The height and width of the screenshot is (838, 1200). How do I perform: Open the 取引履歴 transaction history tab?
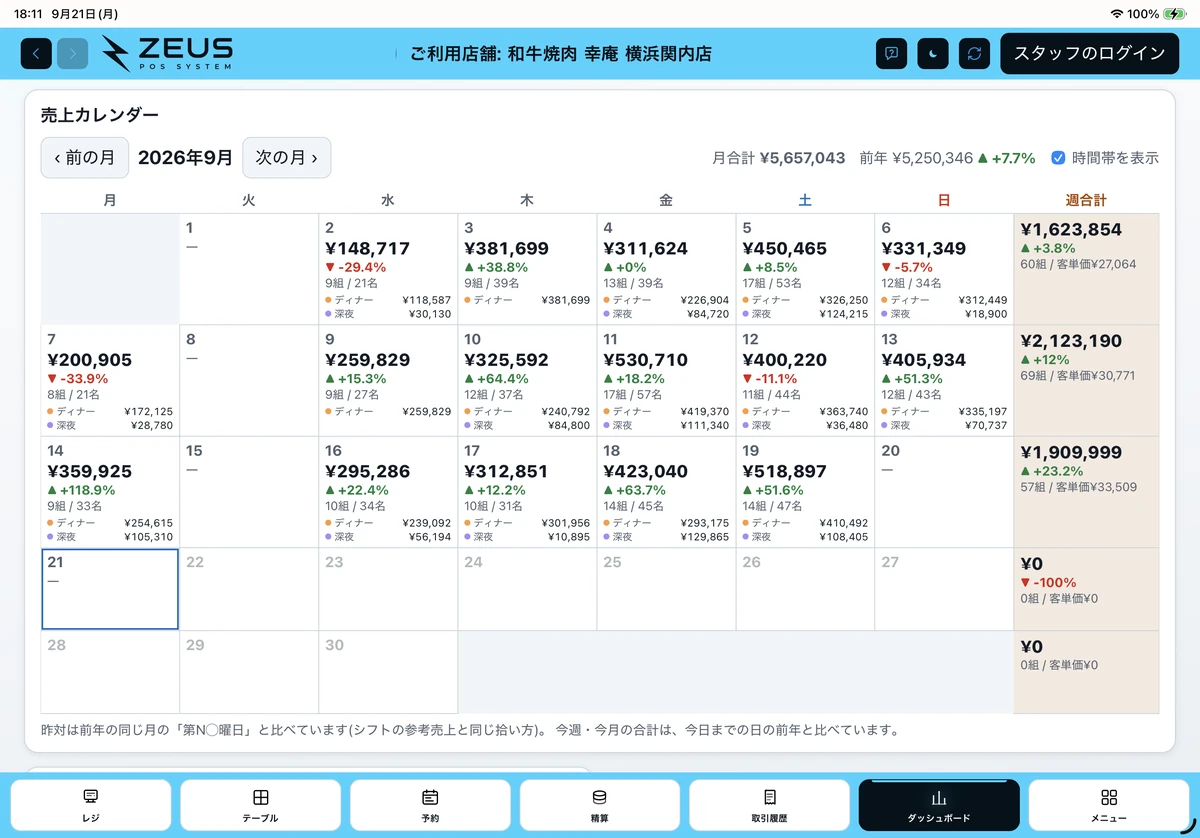[x=769, y=805]
